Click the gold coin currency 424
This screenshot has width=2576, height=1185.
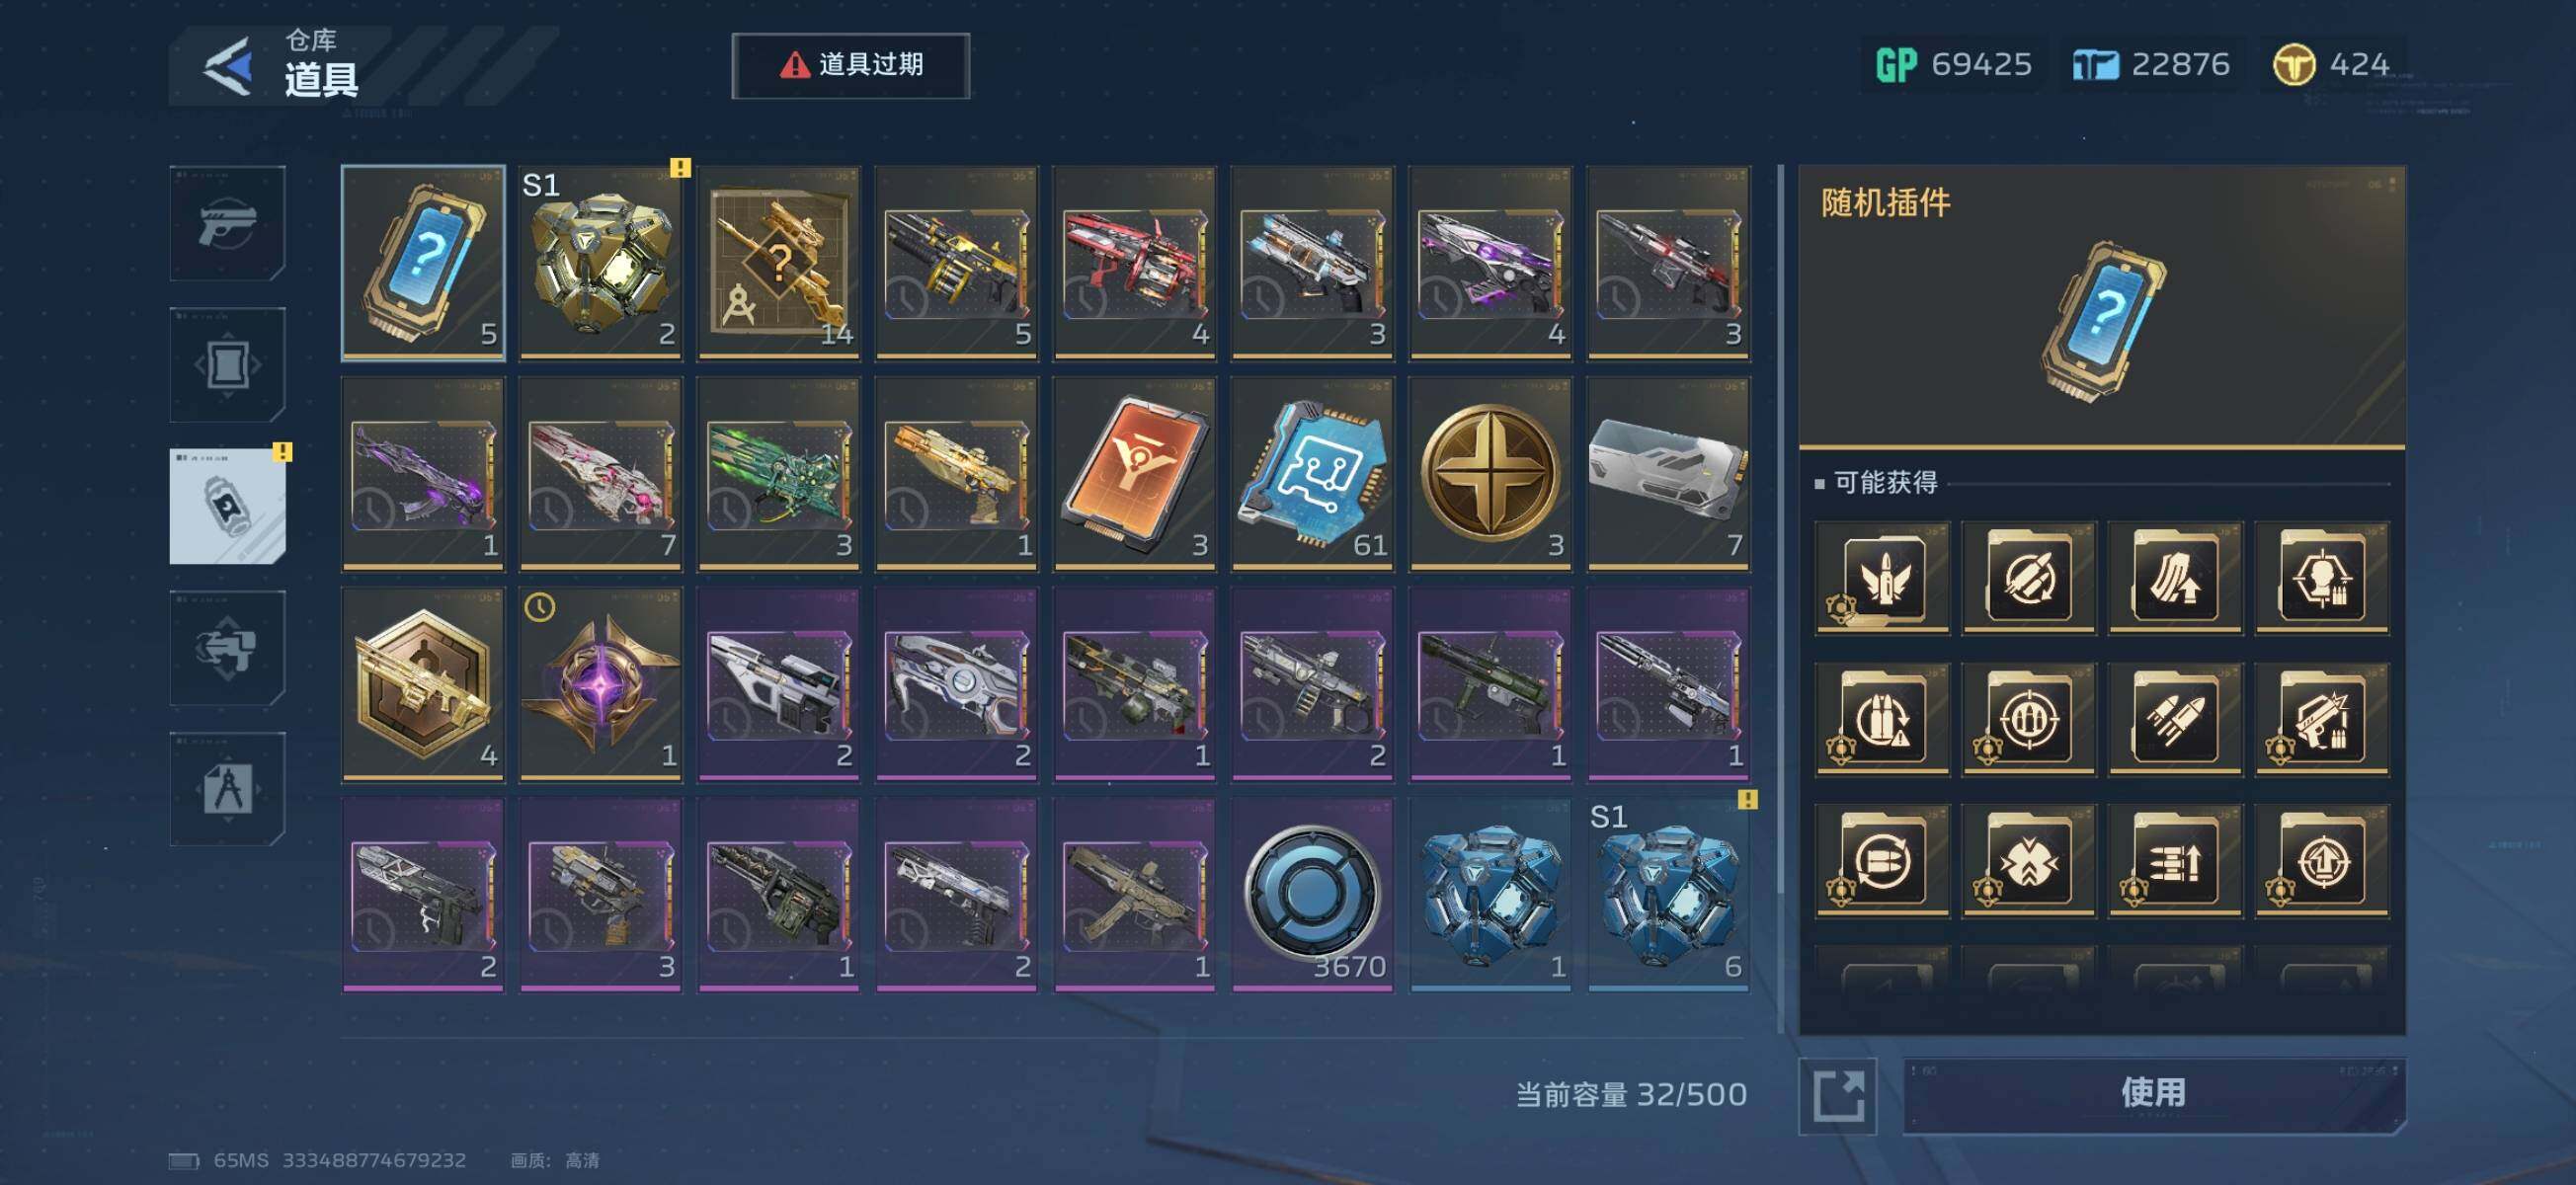click(2331, 65)
